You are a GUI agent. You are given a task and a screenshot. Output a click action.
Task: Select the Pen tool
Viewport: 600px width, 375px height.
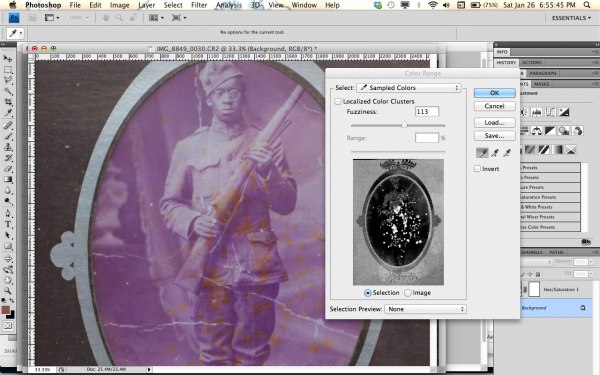click(x=8, y=214)
